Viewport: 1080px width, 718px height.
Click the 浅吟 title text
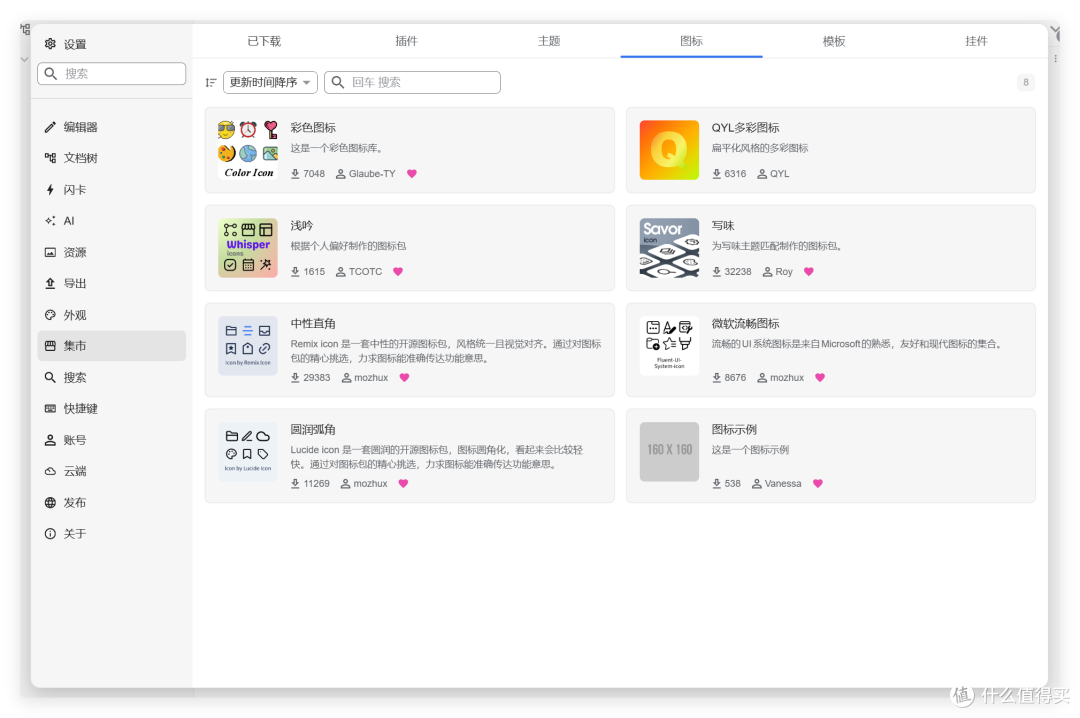[x=302, y=225]
